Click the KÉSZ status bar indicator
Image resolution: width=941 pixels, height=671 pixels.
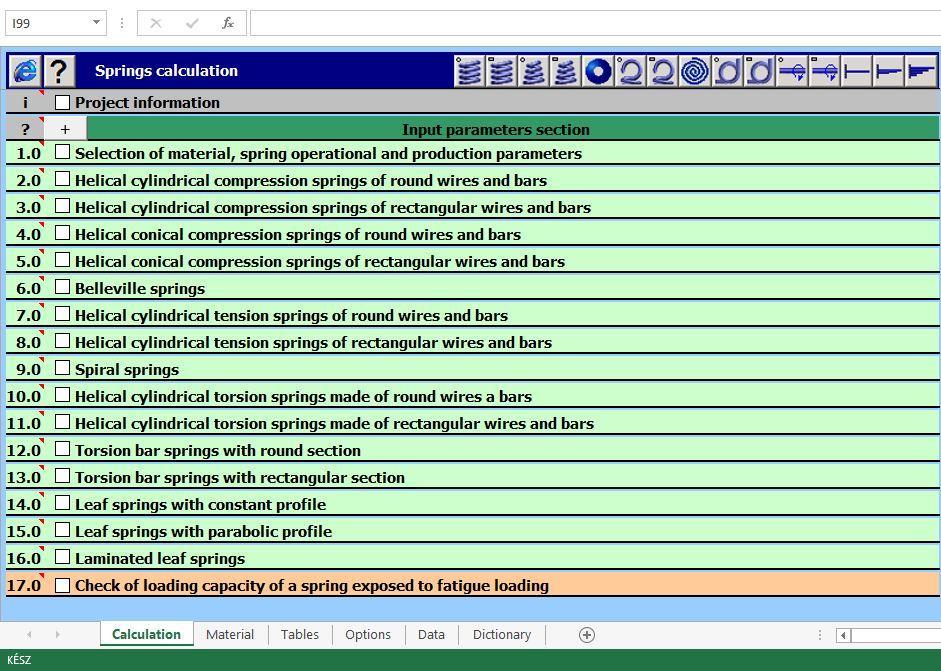[x=19, y=660]
